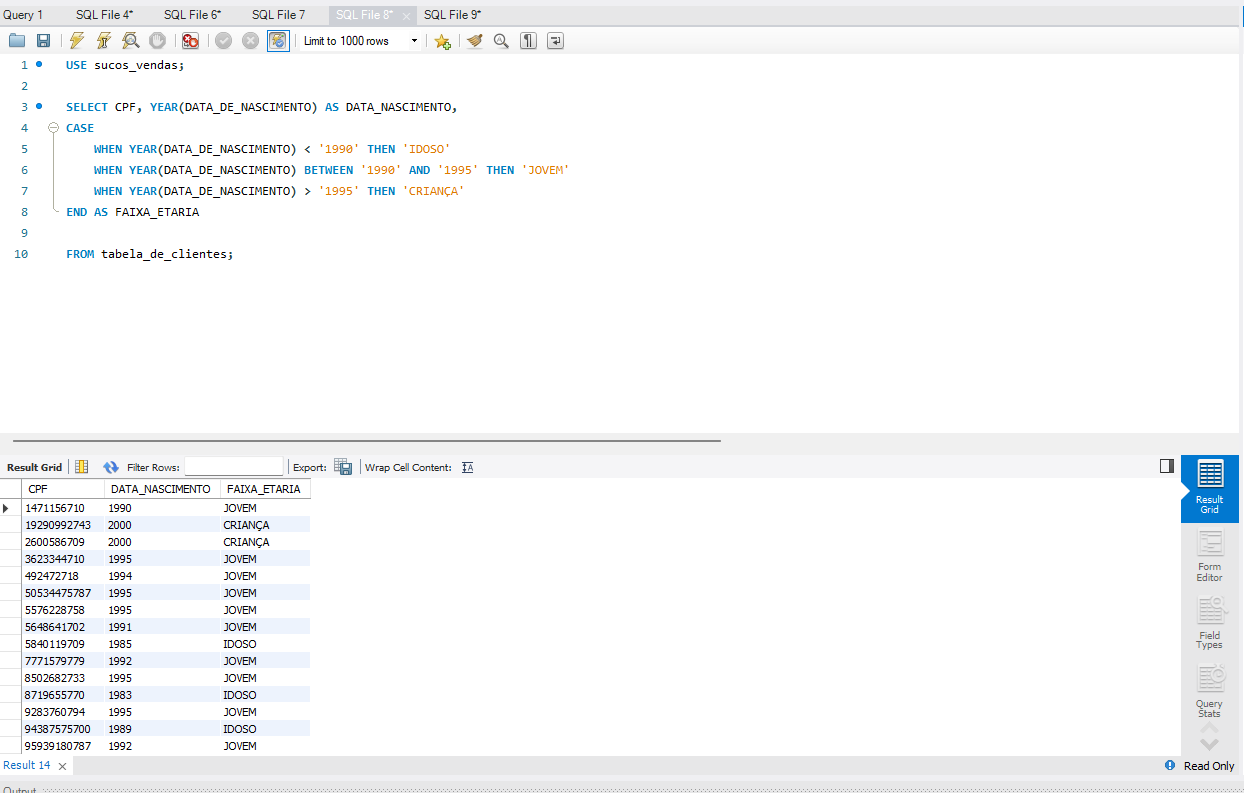Select IDOSO cell in row 94387575700

point(265,729)
